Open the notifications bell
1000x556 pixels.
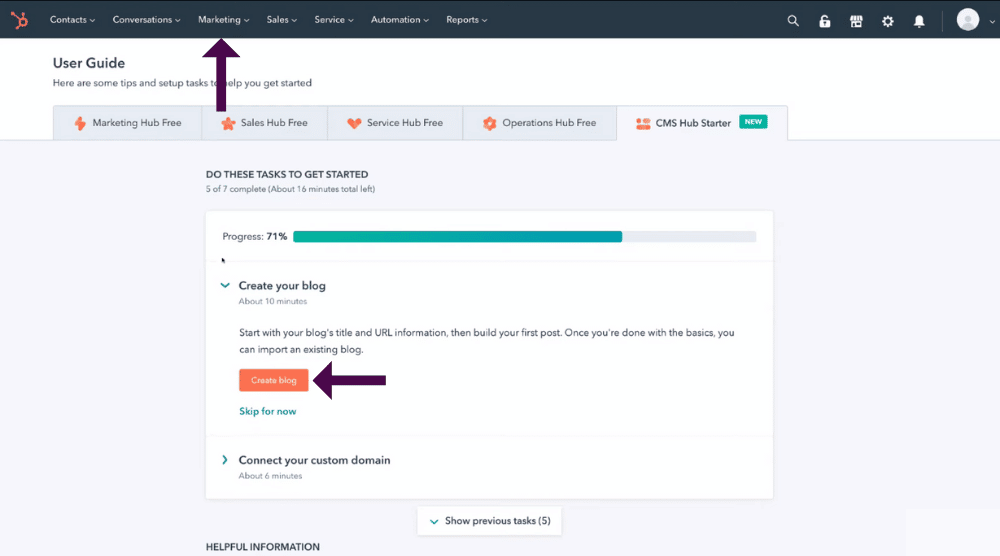point(919,20)
